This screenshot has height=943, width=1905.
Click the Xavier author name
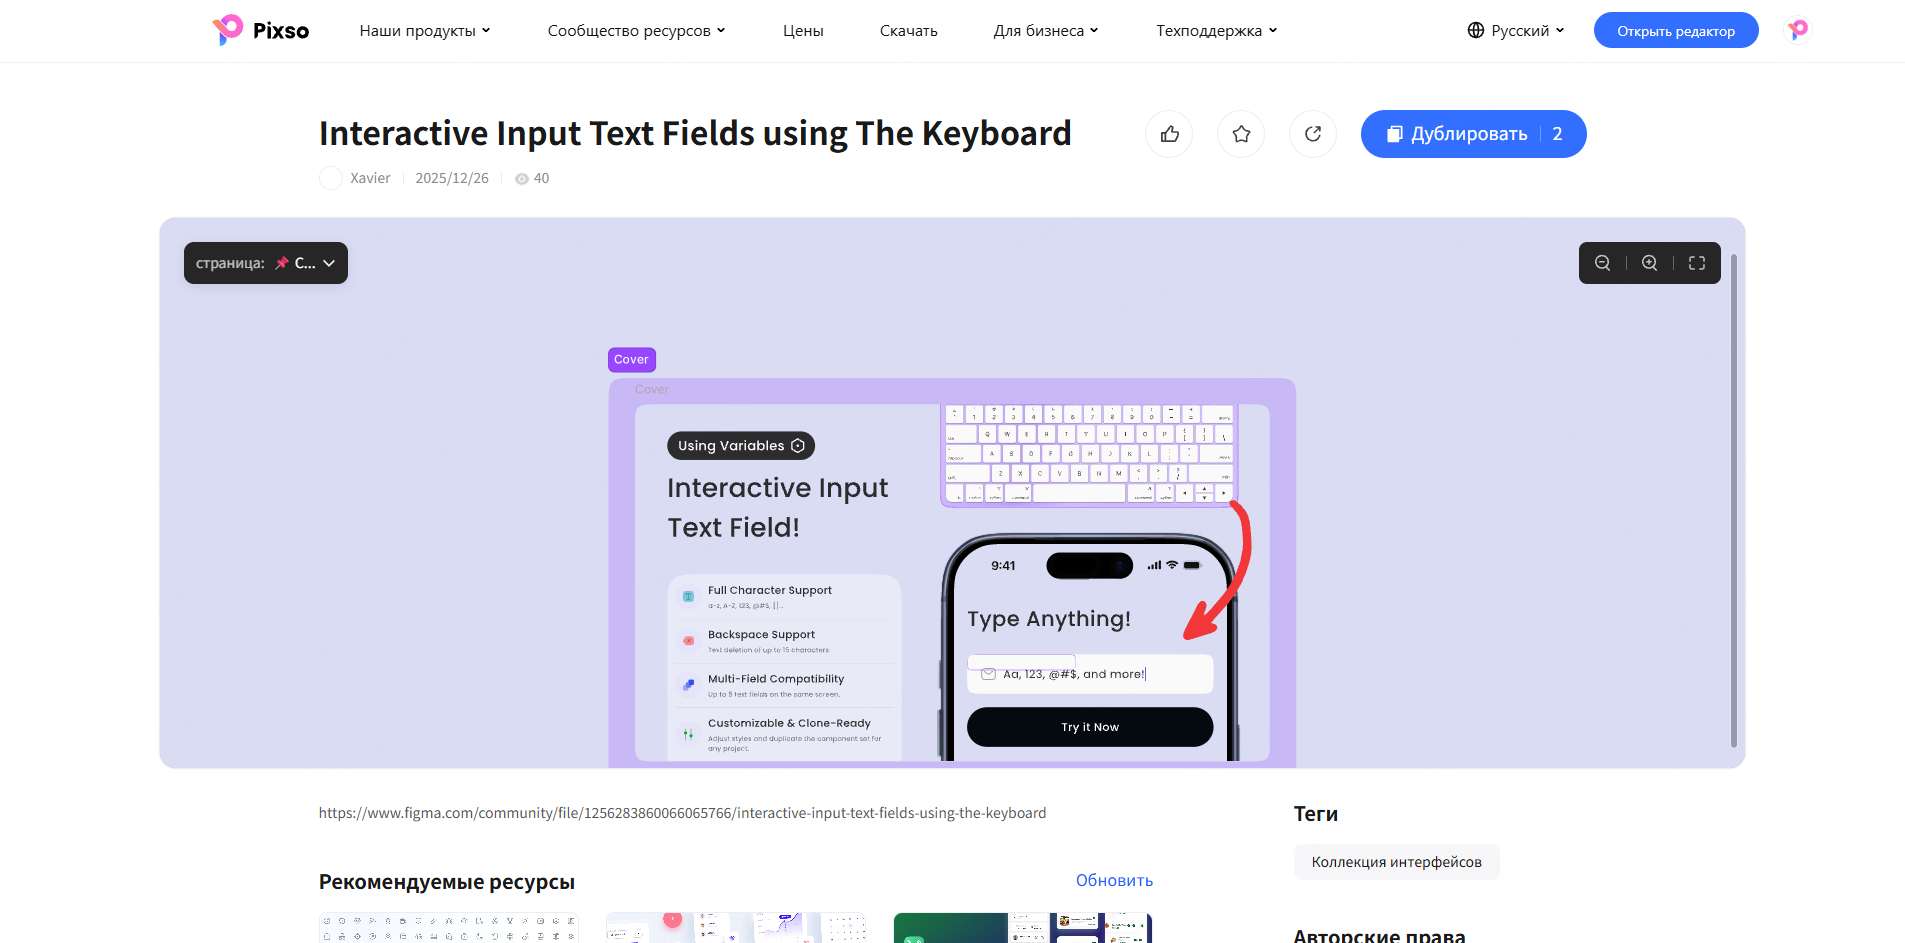[x=370, y=178]
